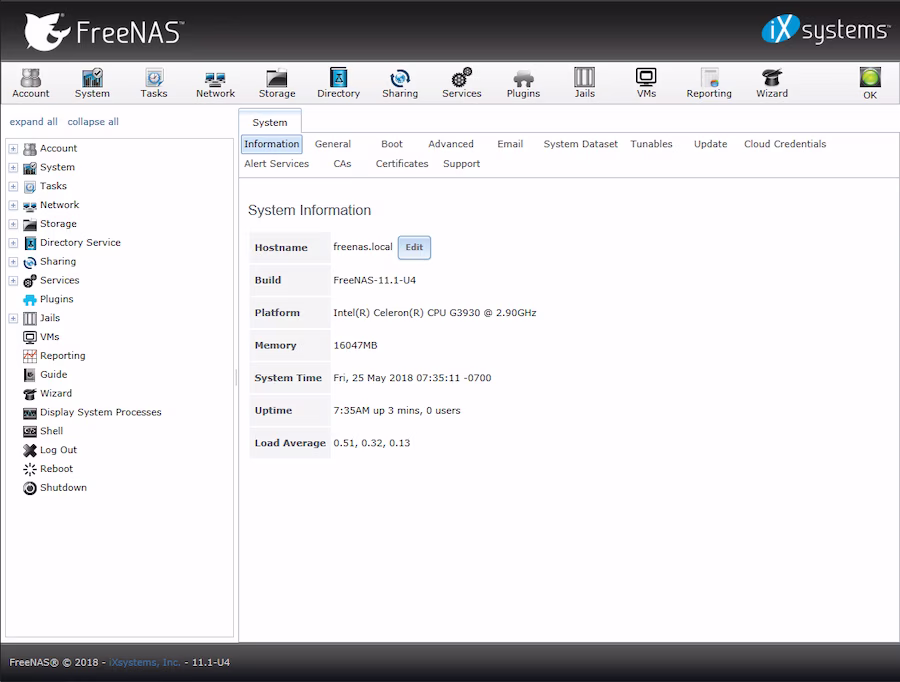This screenshot has height=682, width=900.
Task: Click the build value FreeNAS-11.1-U4
Action: (x=374, y=280)
